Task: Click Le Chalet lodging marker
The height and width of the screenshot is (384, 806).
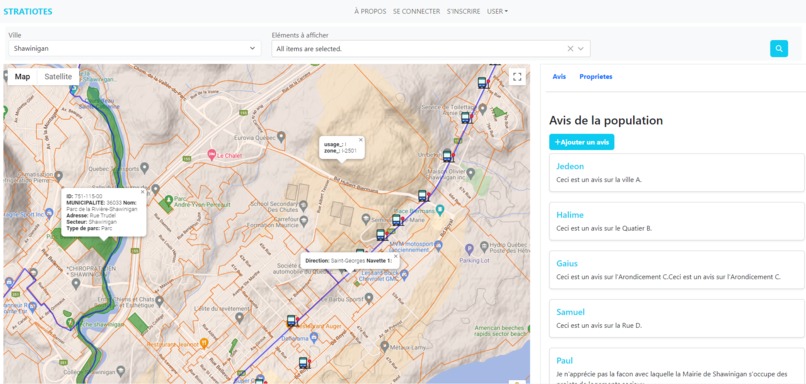Action: pos(211,154)
